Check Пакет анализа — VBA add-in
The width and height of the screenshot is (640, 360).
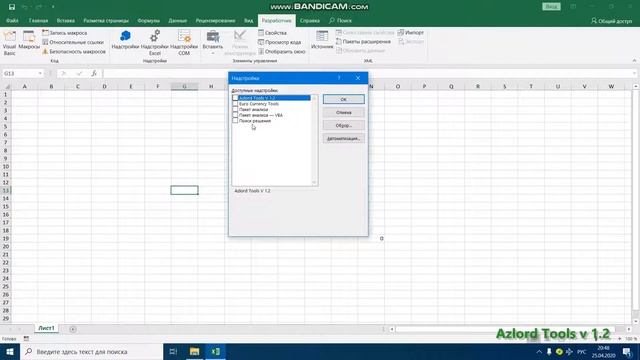[x=235, y=115]
